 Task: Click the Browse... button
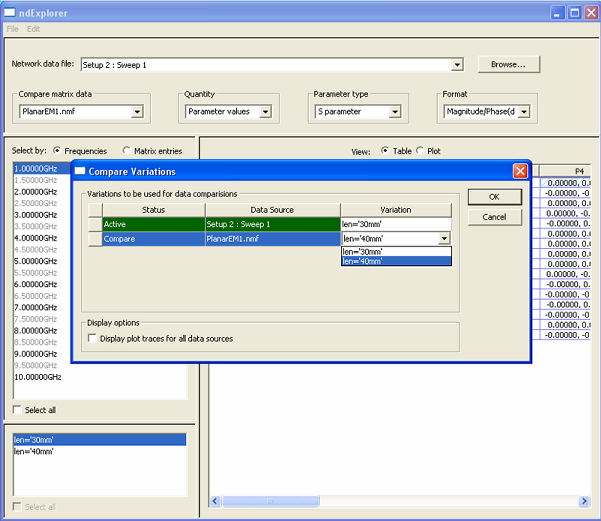(508, 64)
